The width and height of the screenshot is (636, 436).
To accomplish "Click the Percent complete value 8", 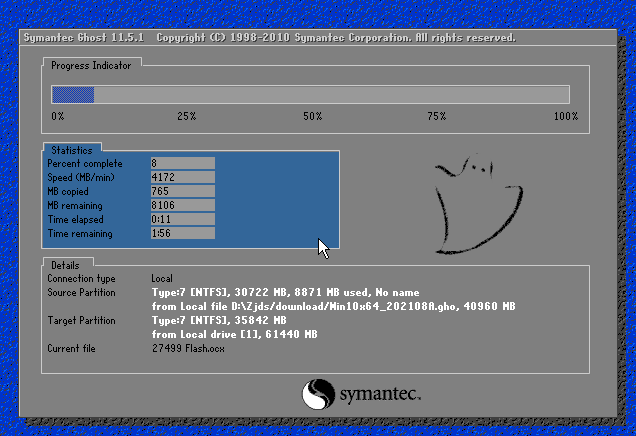I will tap(183, 163).
